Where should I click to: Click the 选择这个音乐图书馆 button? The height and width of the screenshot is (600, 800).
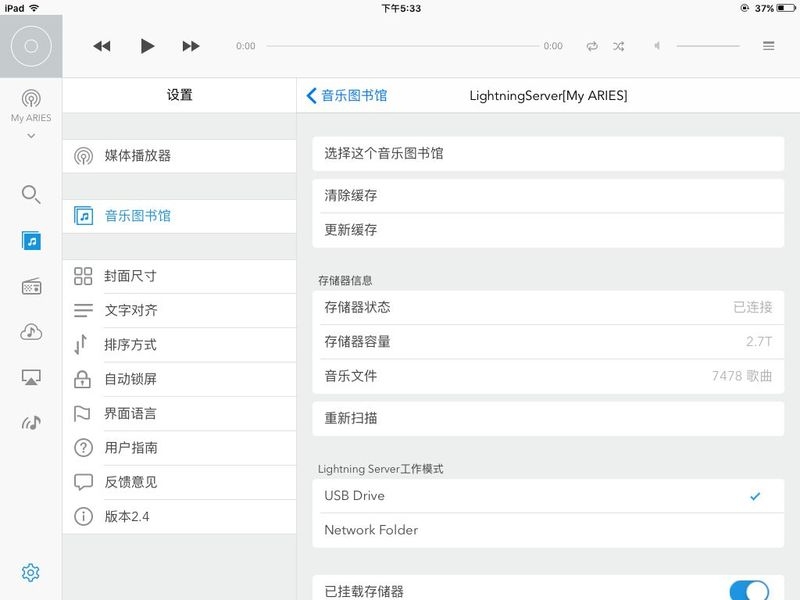tap(548, 154)
